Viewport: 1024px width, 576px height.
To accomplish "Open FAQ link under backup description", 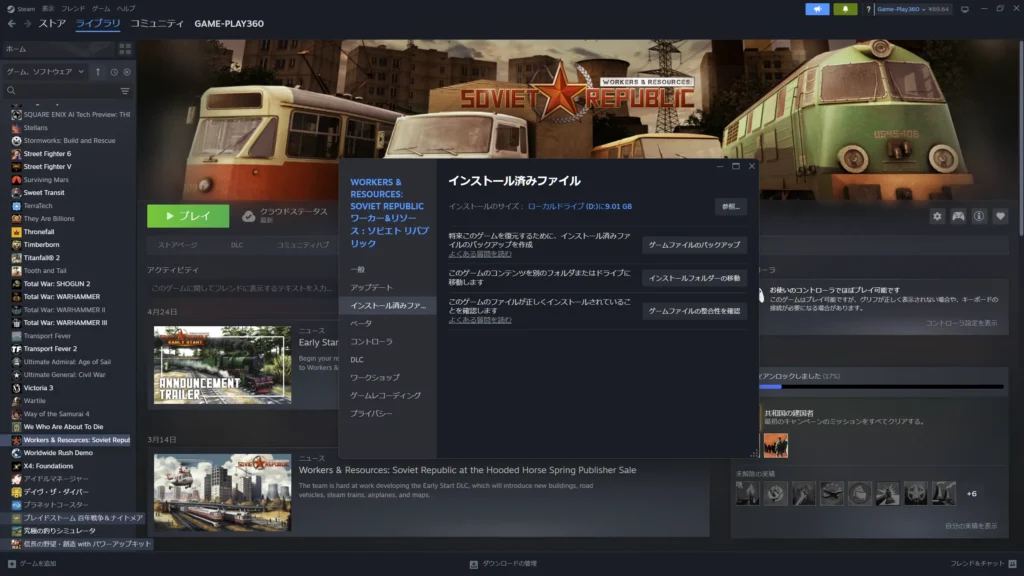I will tap(480, 254).
